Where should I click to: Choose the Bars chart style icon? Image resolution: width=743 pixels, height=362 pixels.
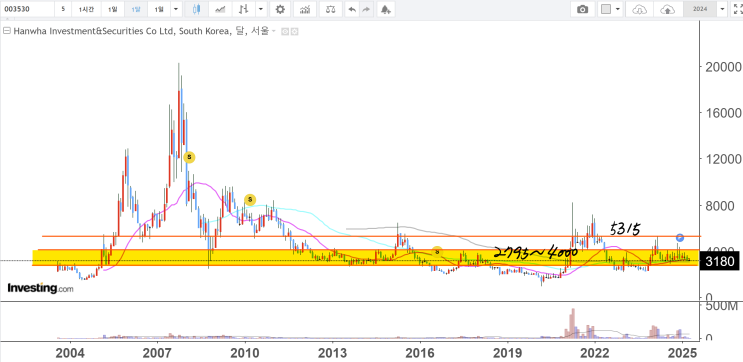[x=244, y=9]
